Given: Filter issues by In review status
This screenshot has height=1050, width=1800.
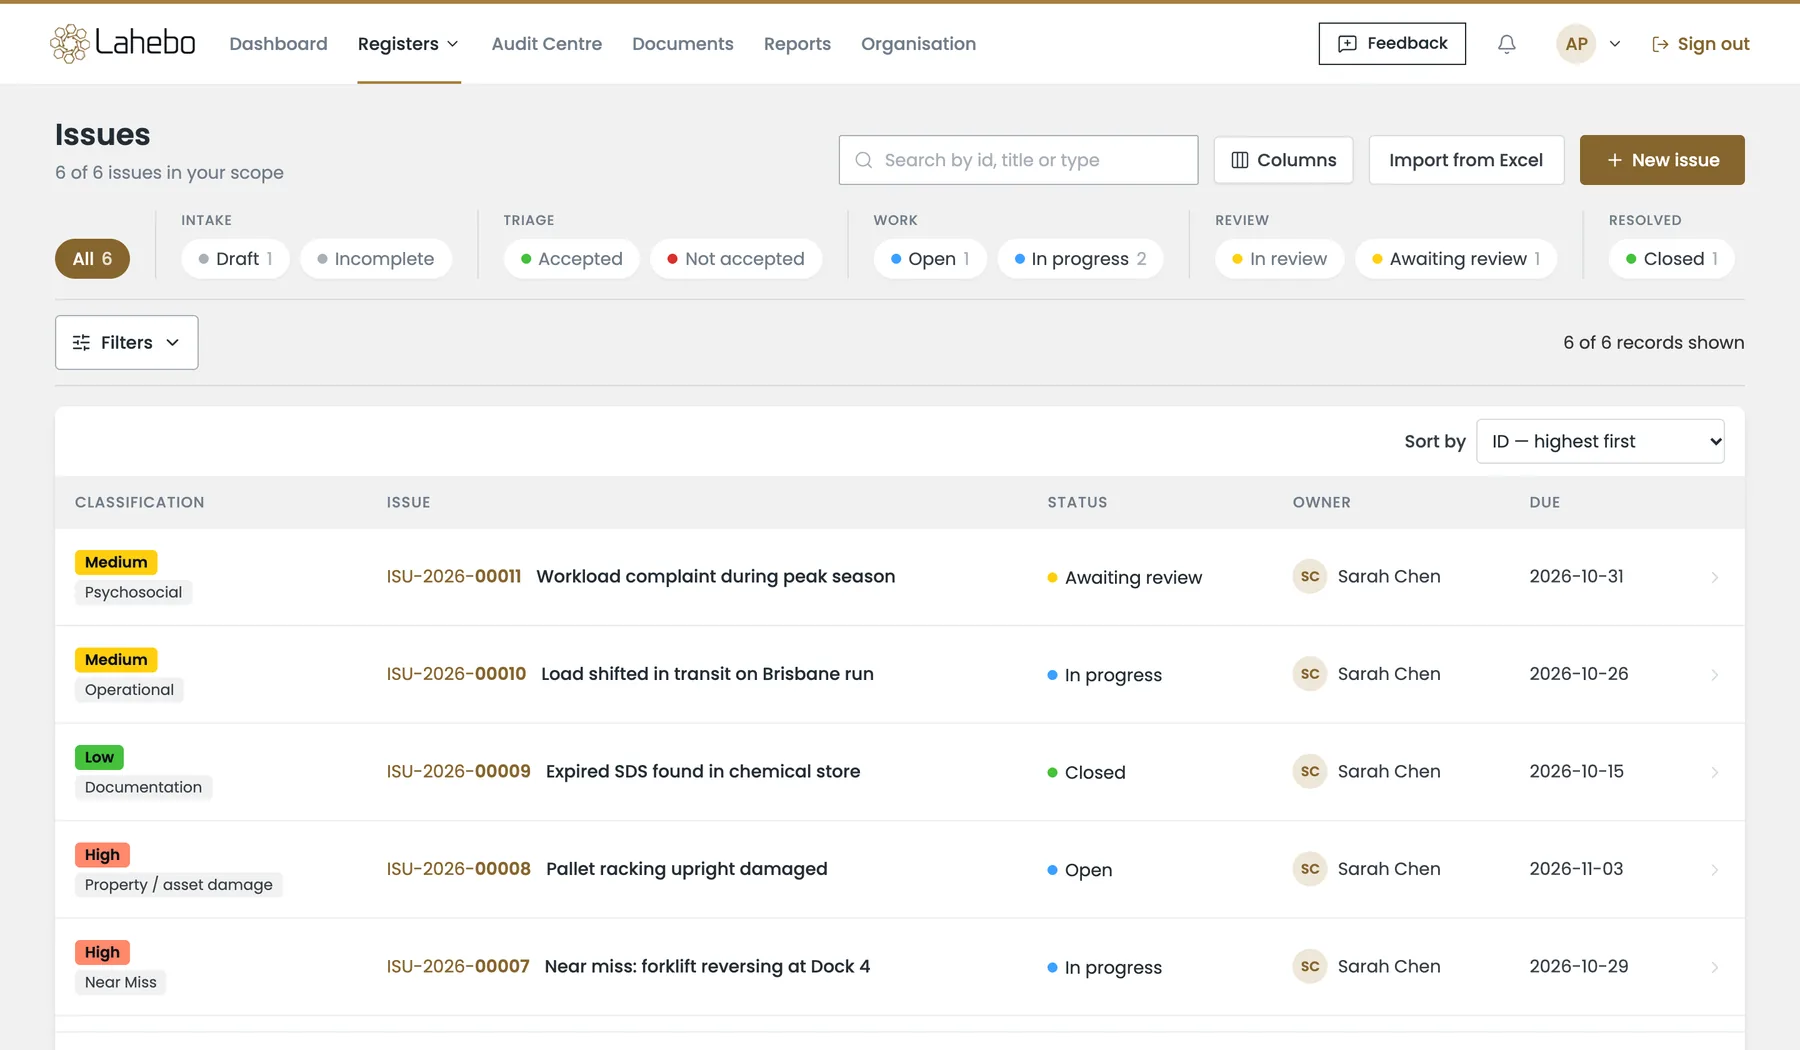Looking at the screenshot, I should (x=1279, y=259).
